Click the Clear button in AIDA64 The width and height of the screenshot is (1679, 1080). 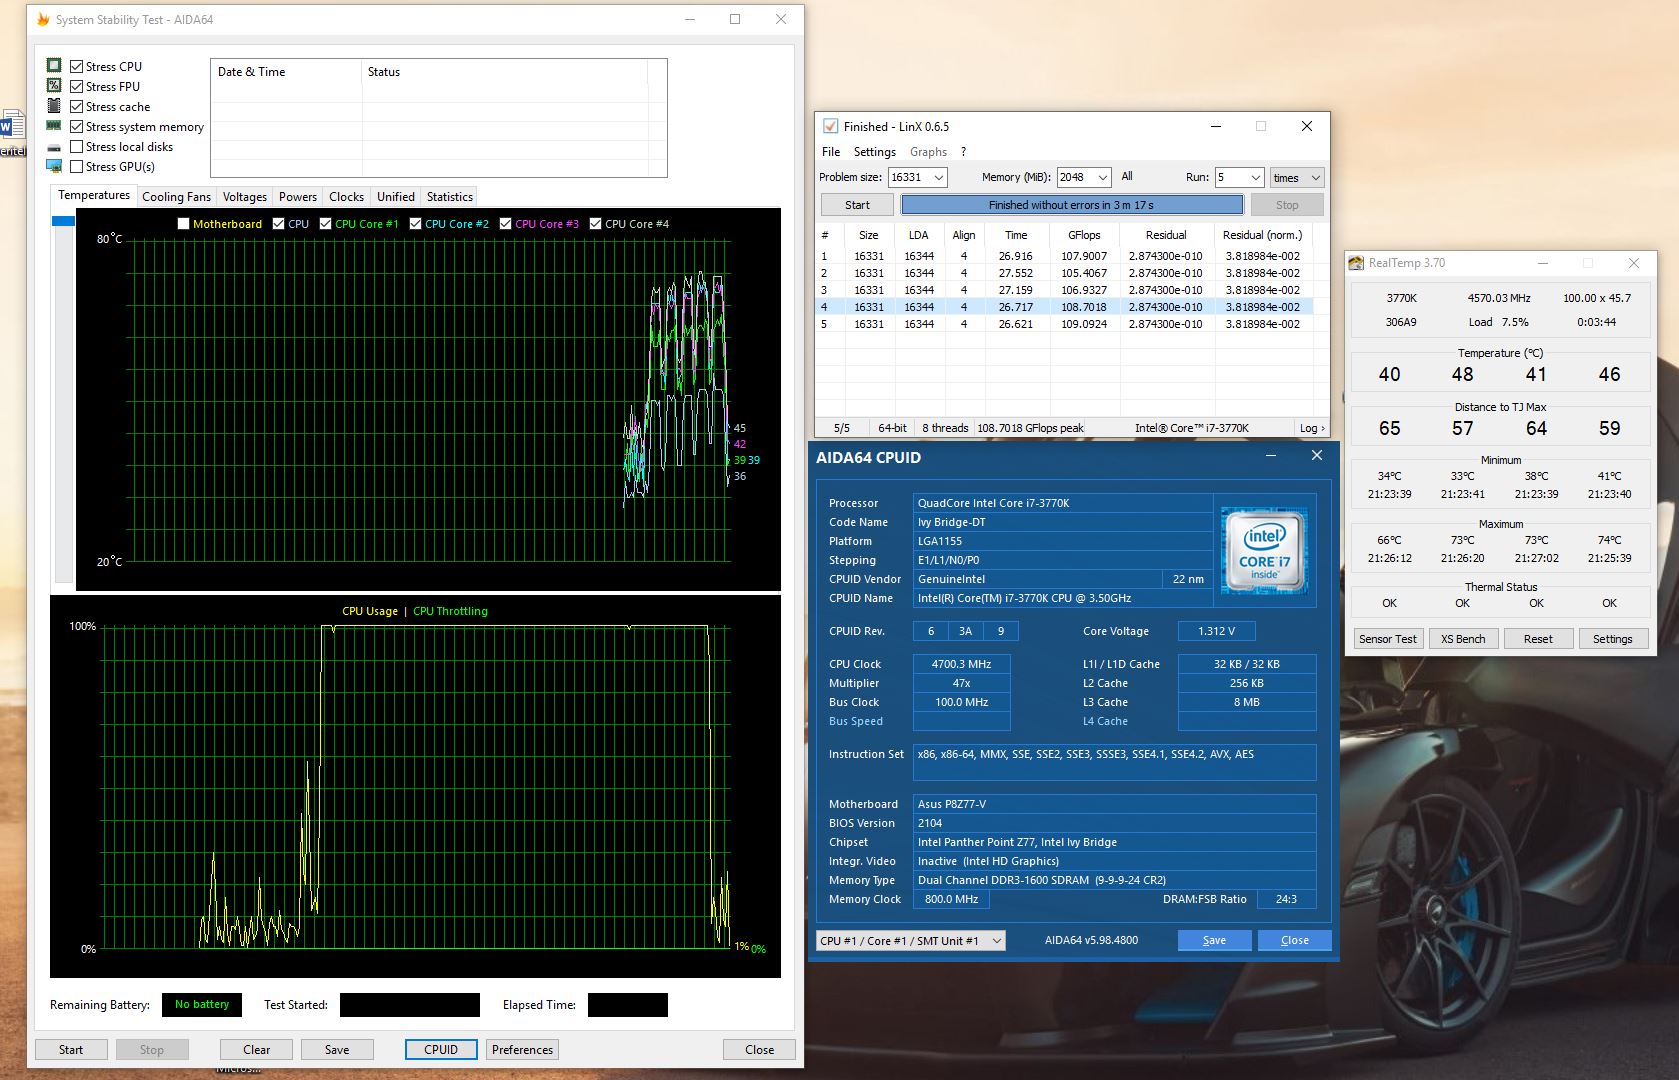click(257, 1050)
